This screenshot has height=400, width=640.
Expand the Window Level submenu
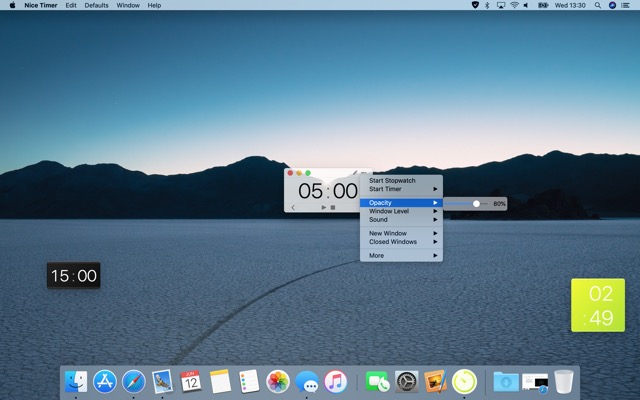pyautogui.click(x=401, y=211)
